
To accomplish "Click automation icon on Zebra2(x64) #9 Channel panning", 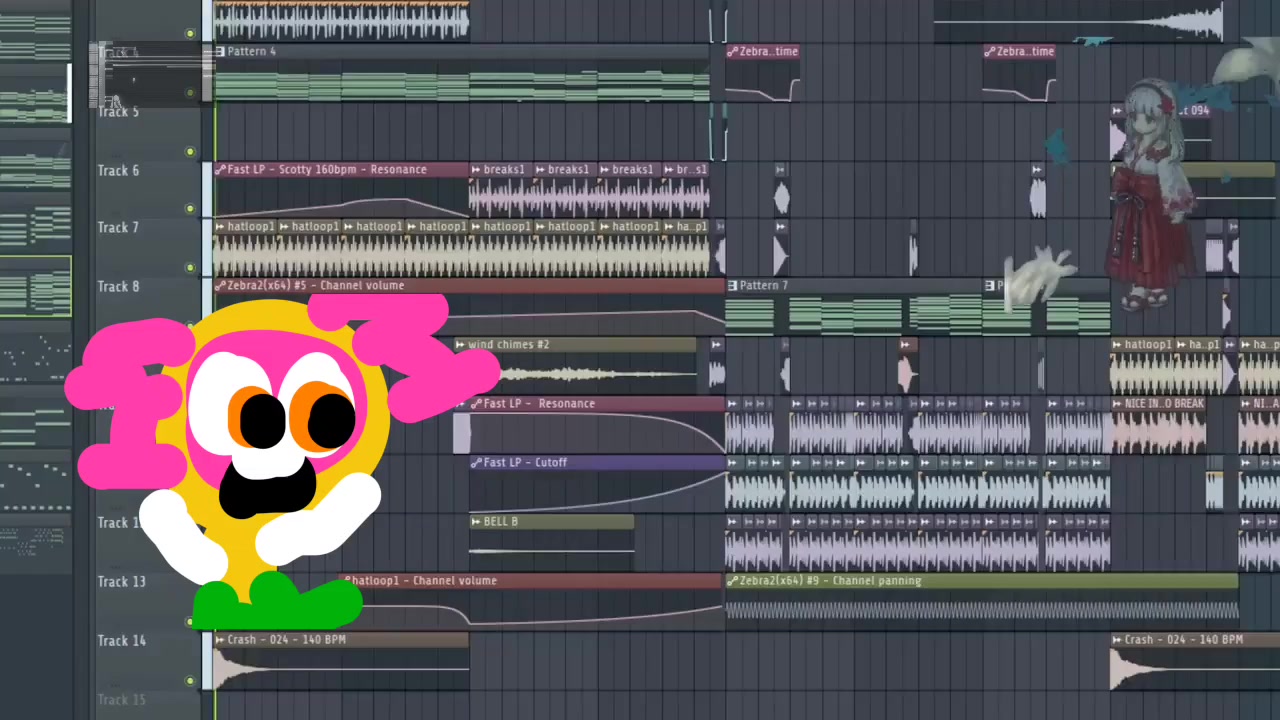I will (732, 581).
